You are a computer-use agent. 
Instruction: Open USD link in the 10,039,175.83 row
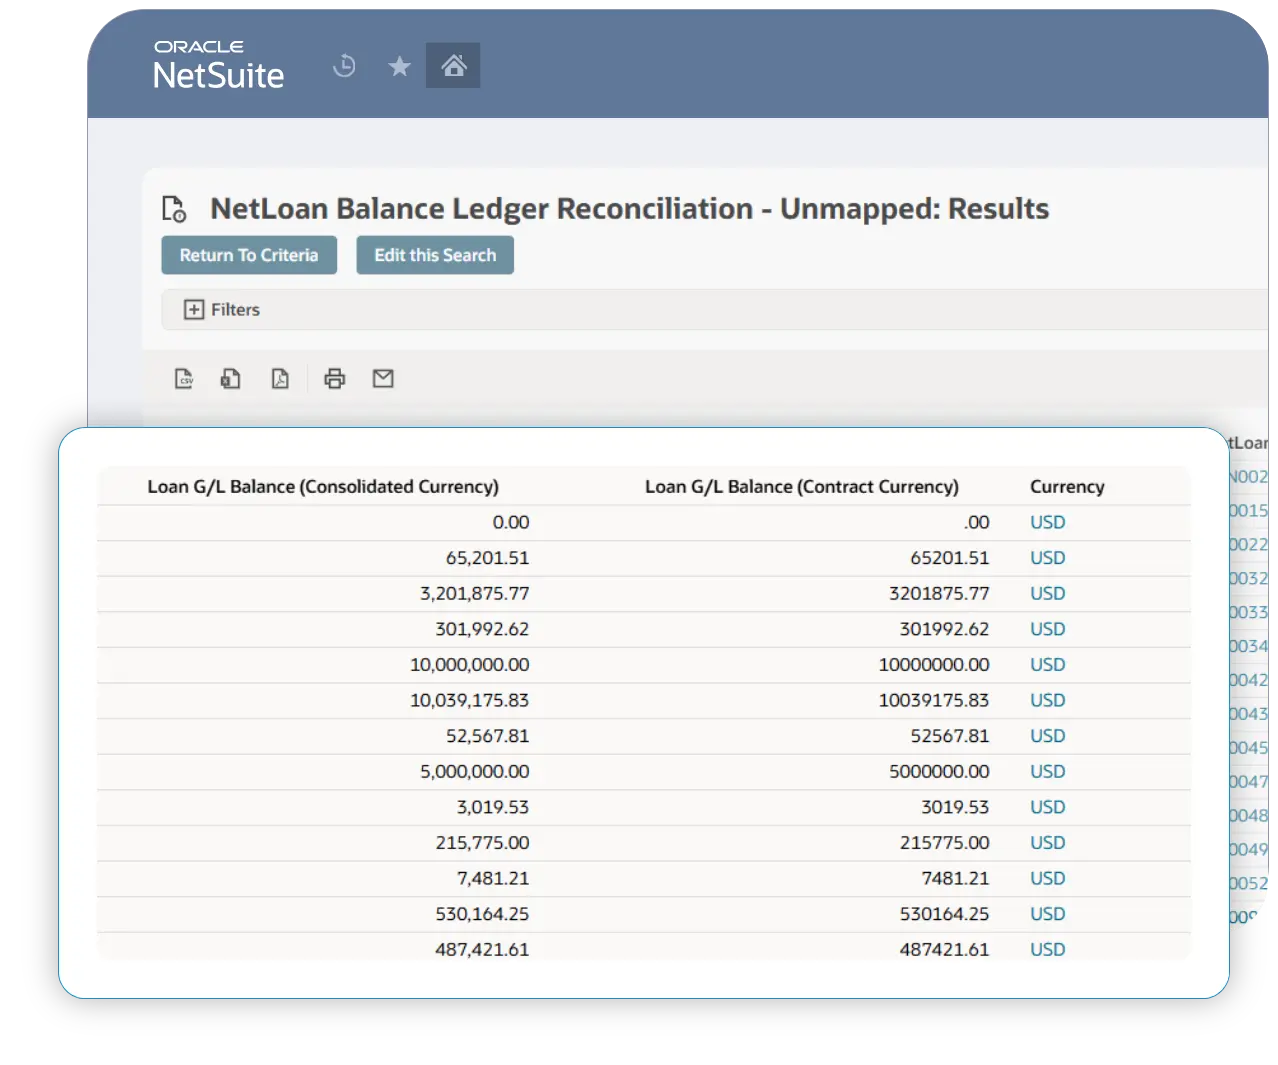coord(1048,700)
